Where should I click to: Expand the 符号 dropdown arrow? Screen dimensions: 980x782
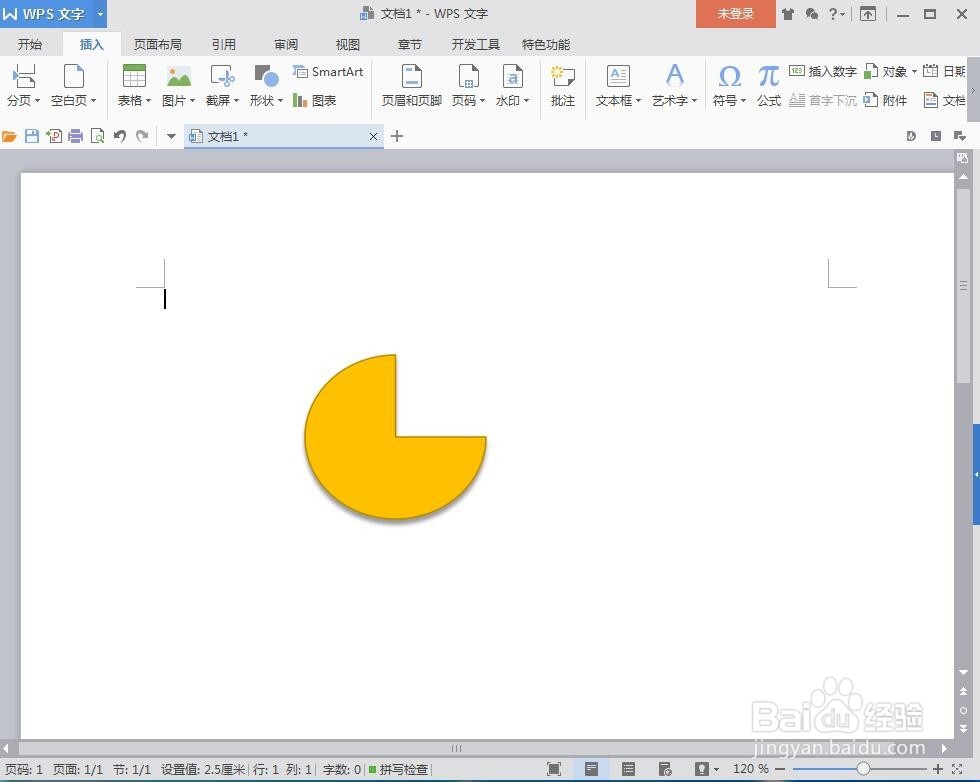click(x=743, y=101)
